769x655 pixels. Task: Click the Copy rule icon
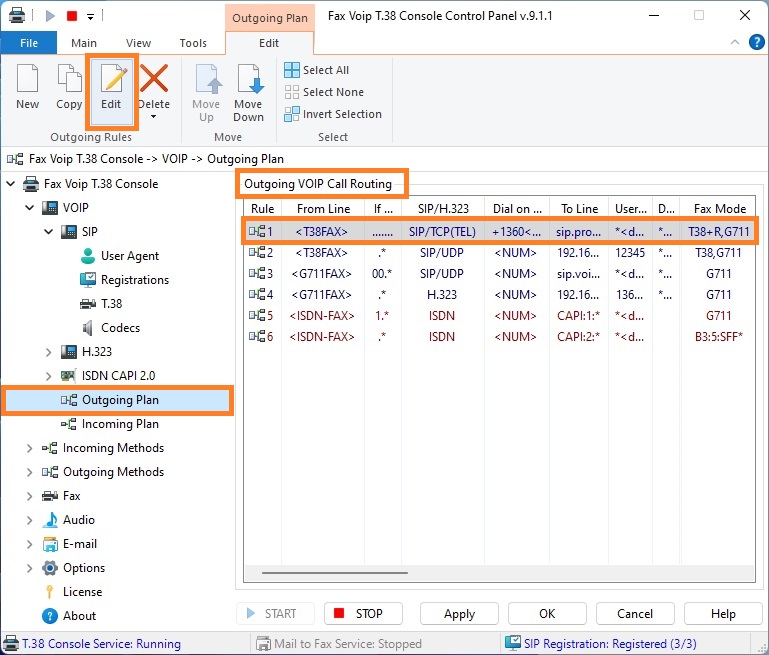coord(69,78)
